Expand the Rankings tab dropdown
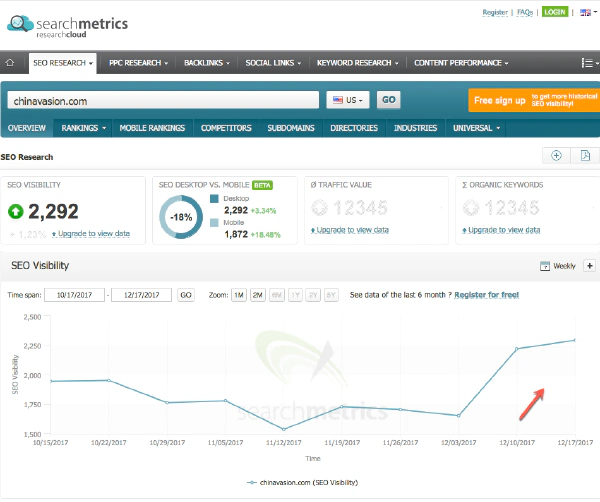This screenshot has width=600, height=502. click(x=83, y=128)
